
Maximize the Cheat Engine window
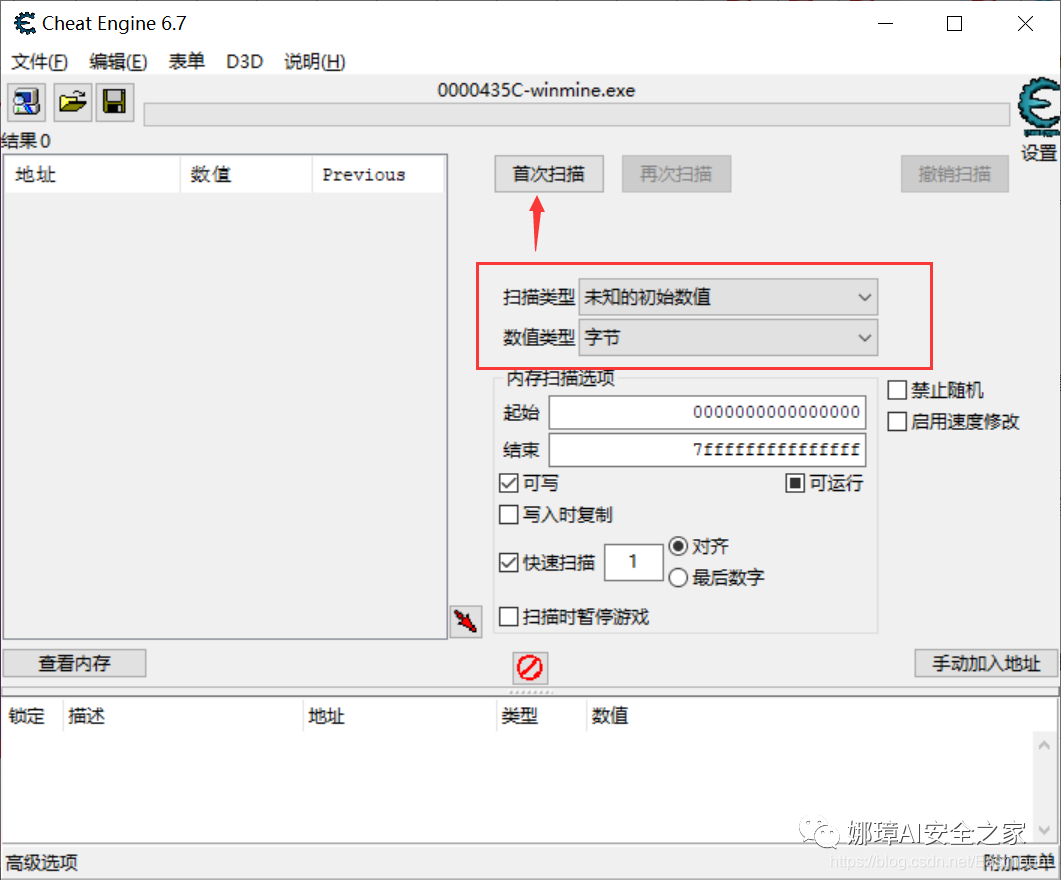click(954, 24)
